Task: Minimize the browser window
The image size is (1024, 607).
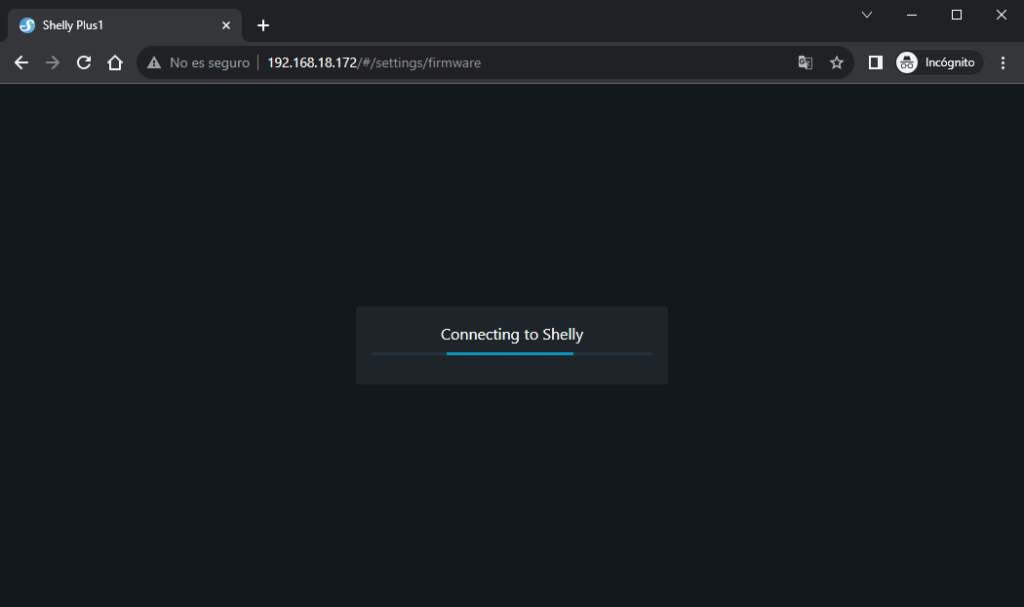Action: pos(912,15)
